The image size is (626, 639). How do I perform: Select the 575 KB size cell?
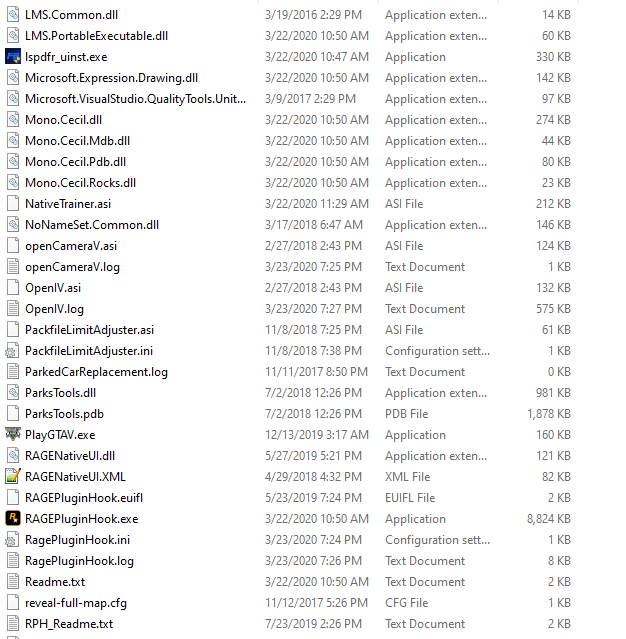point(553,308)
